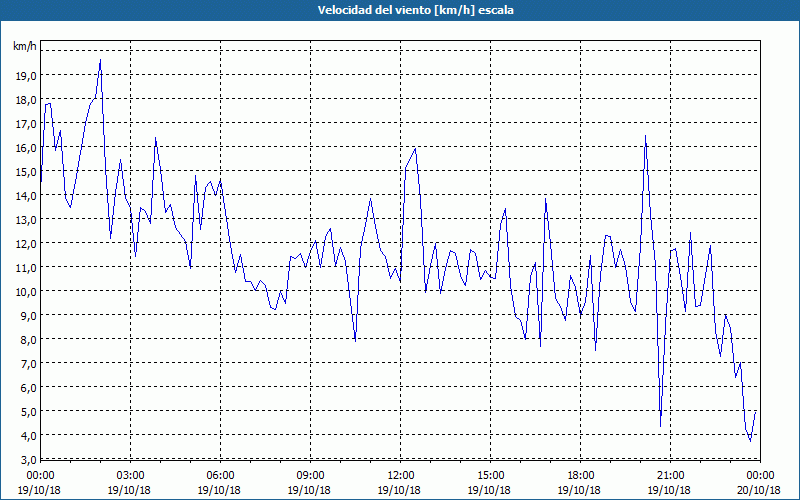Click the 12,0 y-axis label
The image size is (800, 500).
coord(27,243)
